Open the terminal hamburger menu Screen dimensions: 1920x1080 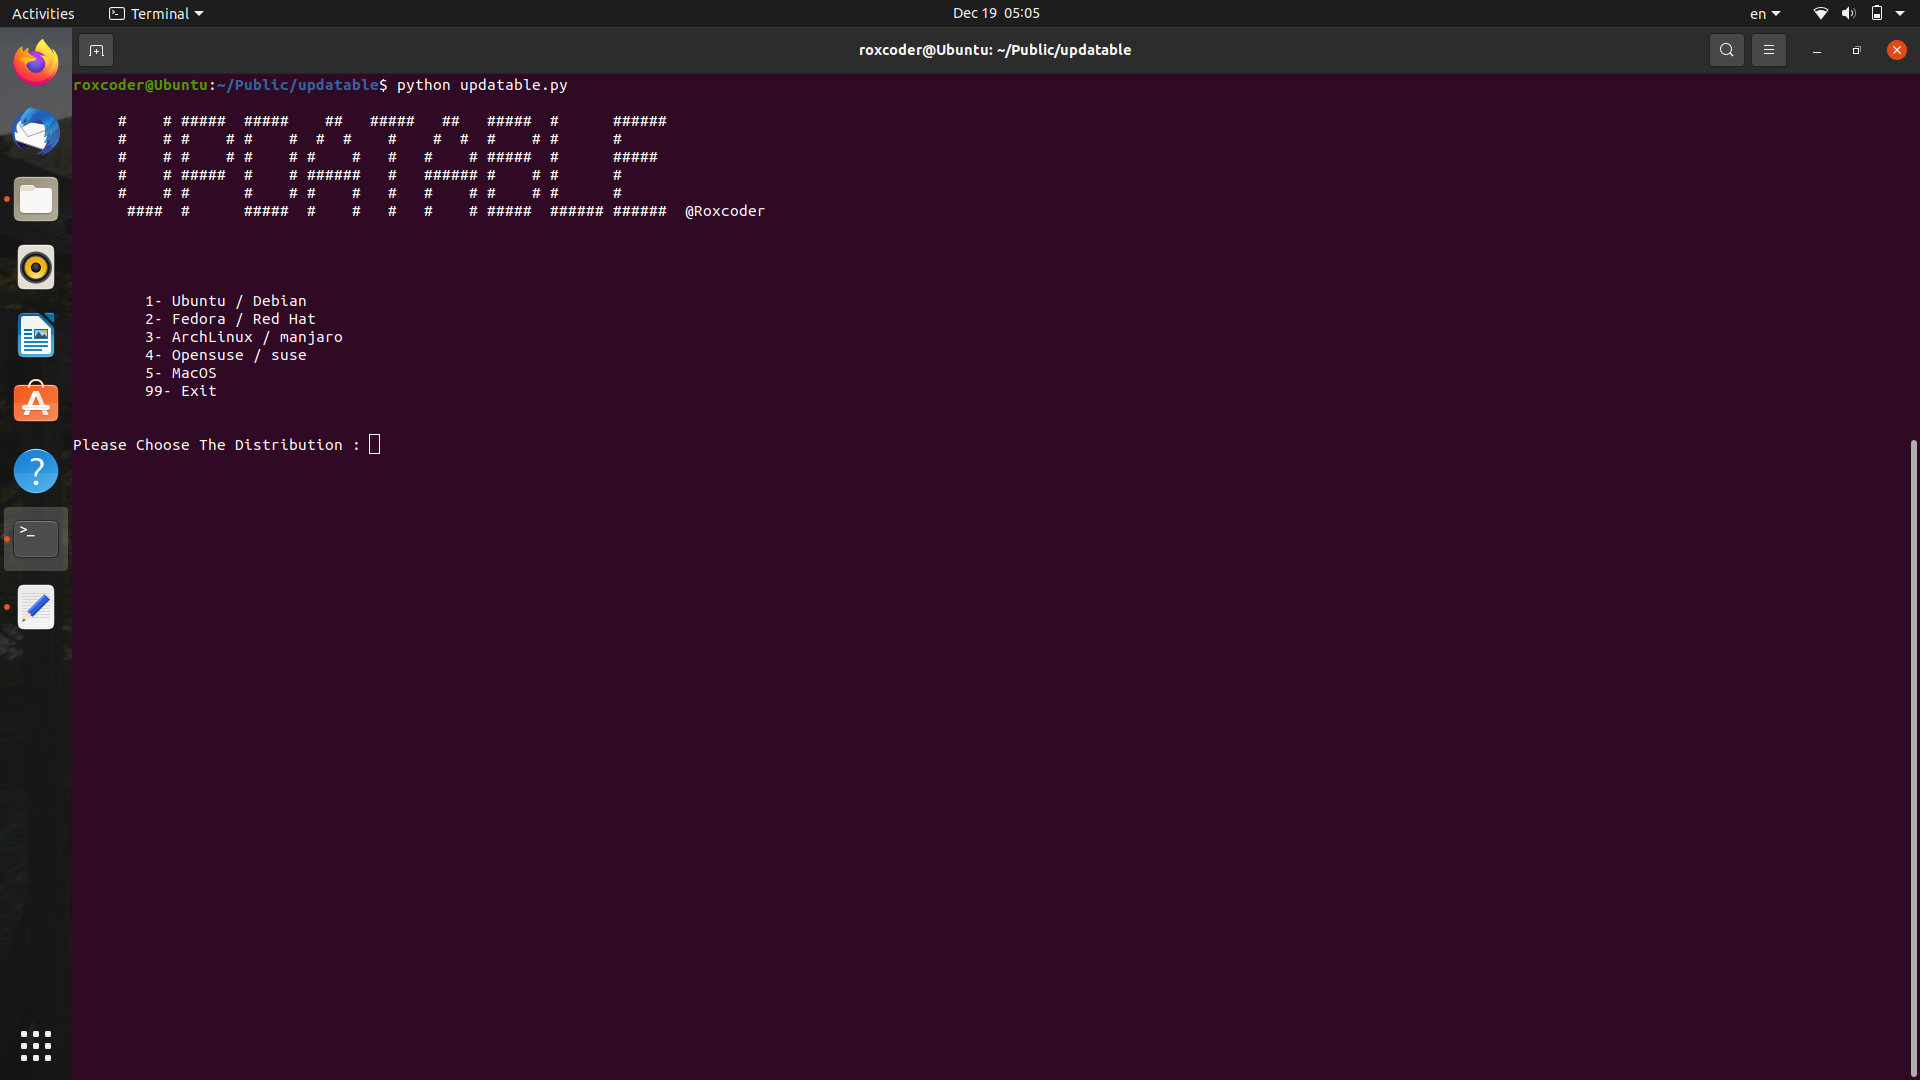pos(1768,50)
